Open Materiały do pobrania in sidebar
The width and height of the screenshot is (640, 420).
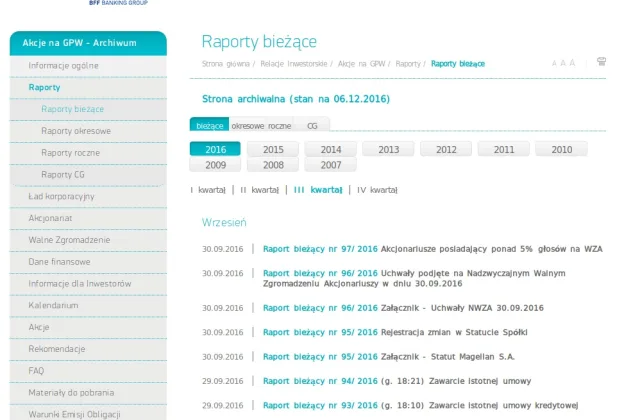(88, 393)
